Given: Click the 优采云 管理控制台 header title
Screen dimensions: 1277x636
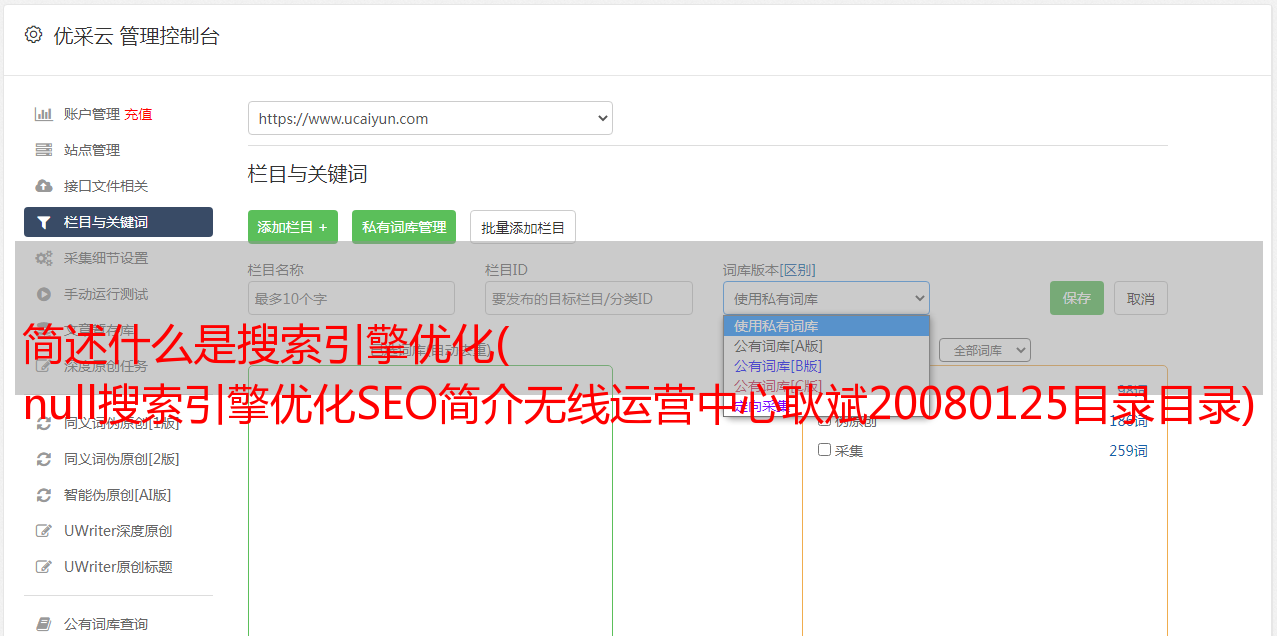Looking at the screenshot, I should tap(136, 36).
